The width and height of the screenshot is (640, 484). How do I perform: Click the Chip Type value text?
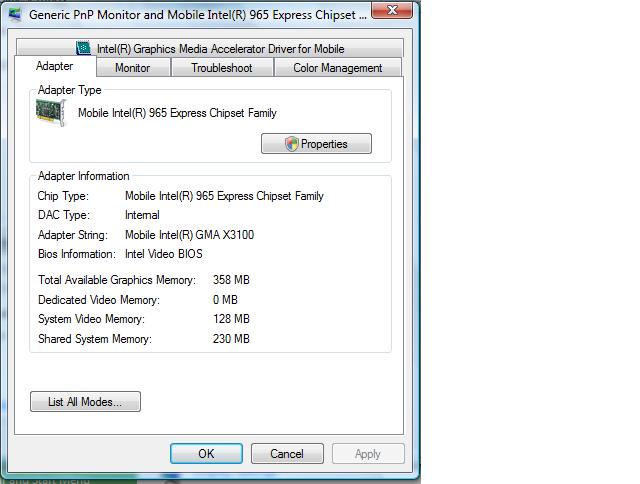click(x=224, y=196)
